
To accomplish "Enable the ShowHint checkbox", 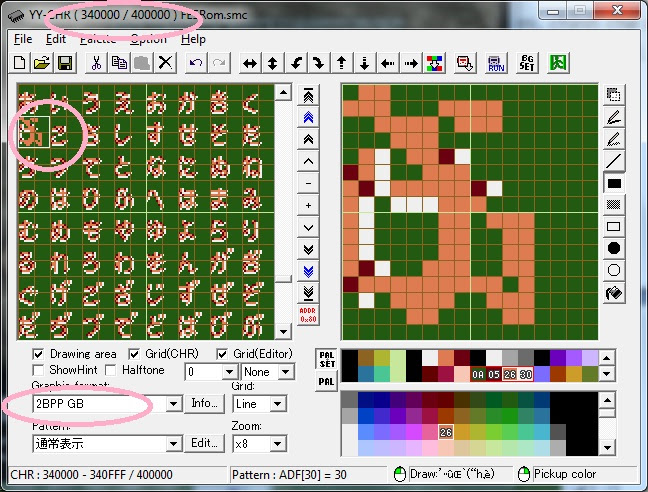I will (x=38, y=370).
